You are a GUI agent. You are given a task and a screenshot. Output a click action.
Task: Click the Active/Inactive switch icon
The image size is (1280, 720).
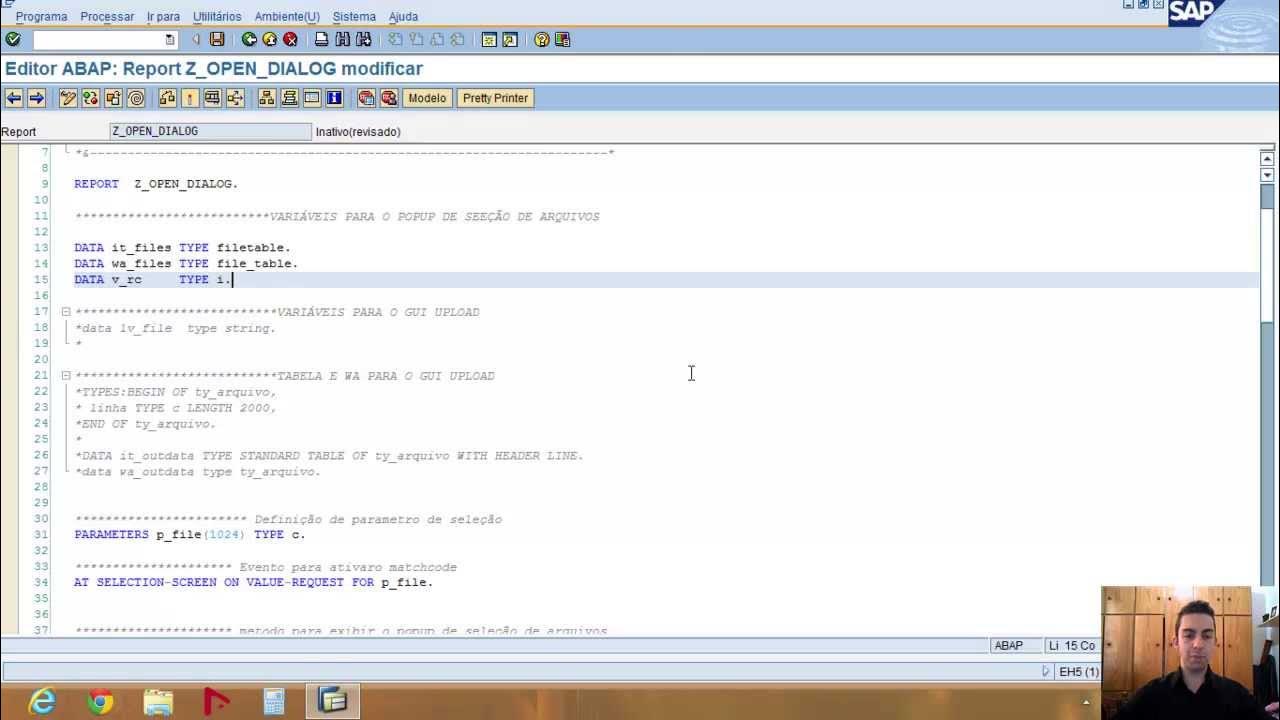pos(91,98)
